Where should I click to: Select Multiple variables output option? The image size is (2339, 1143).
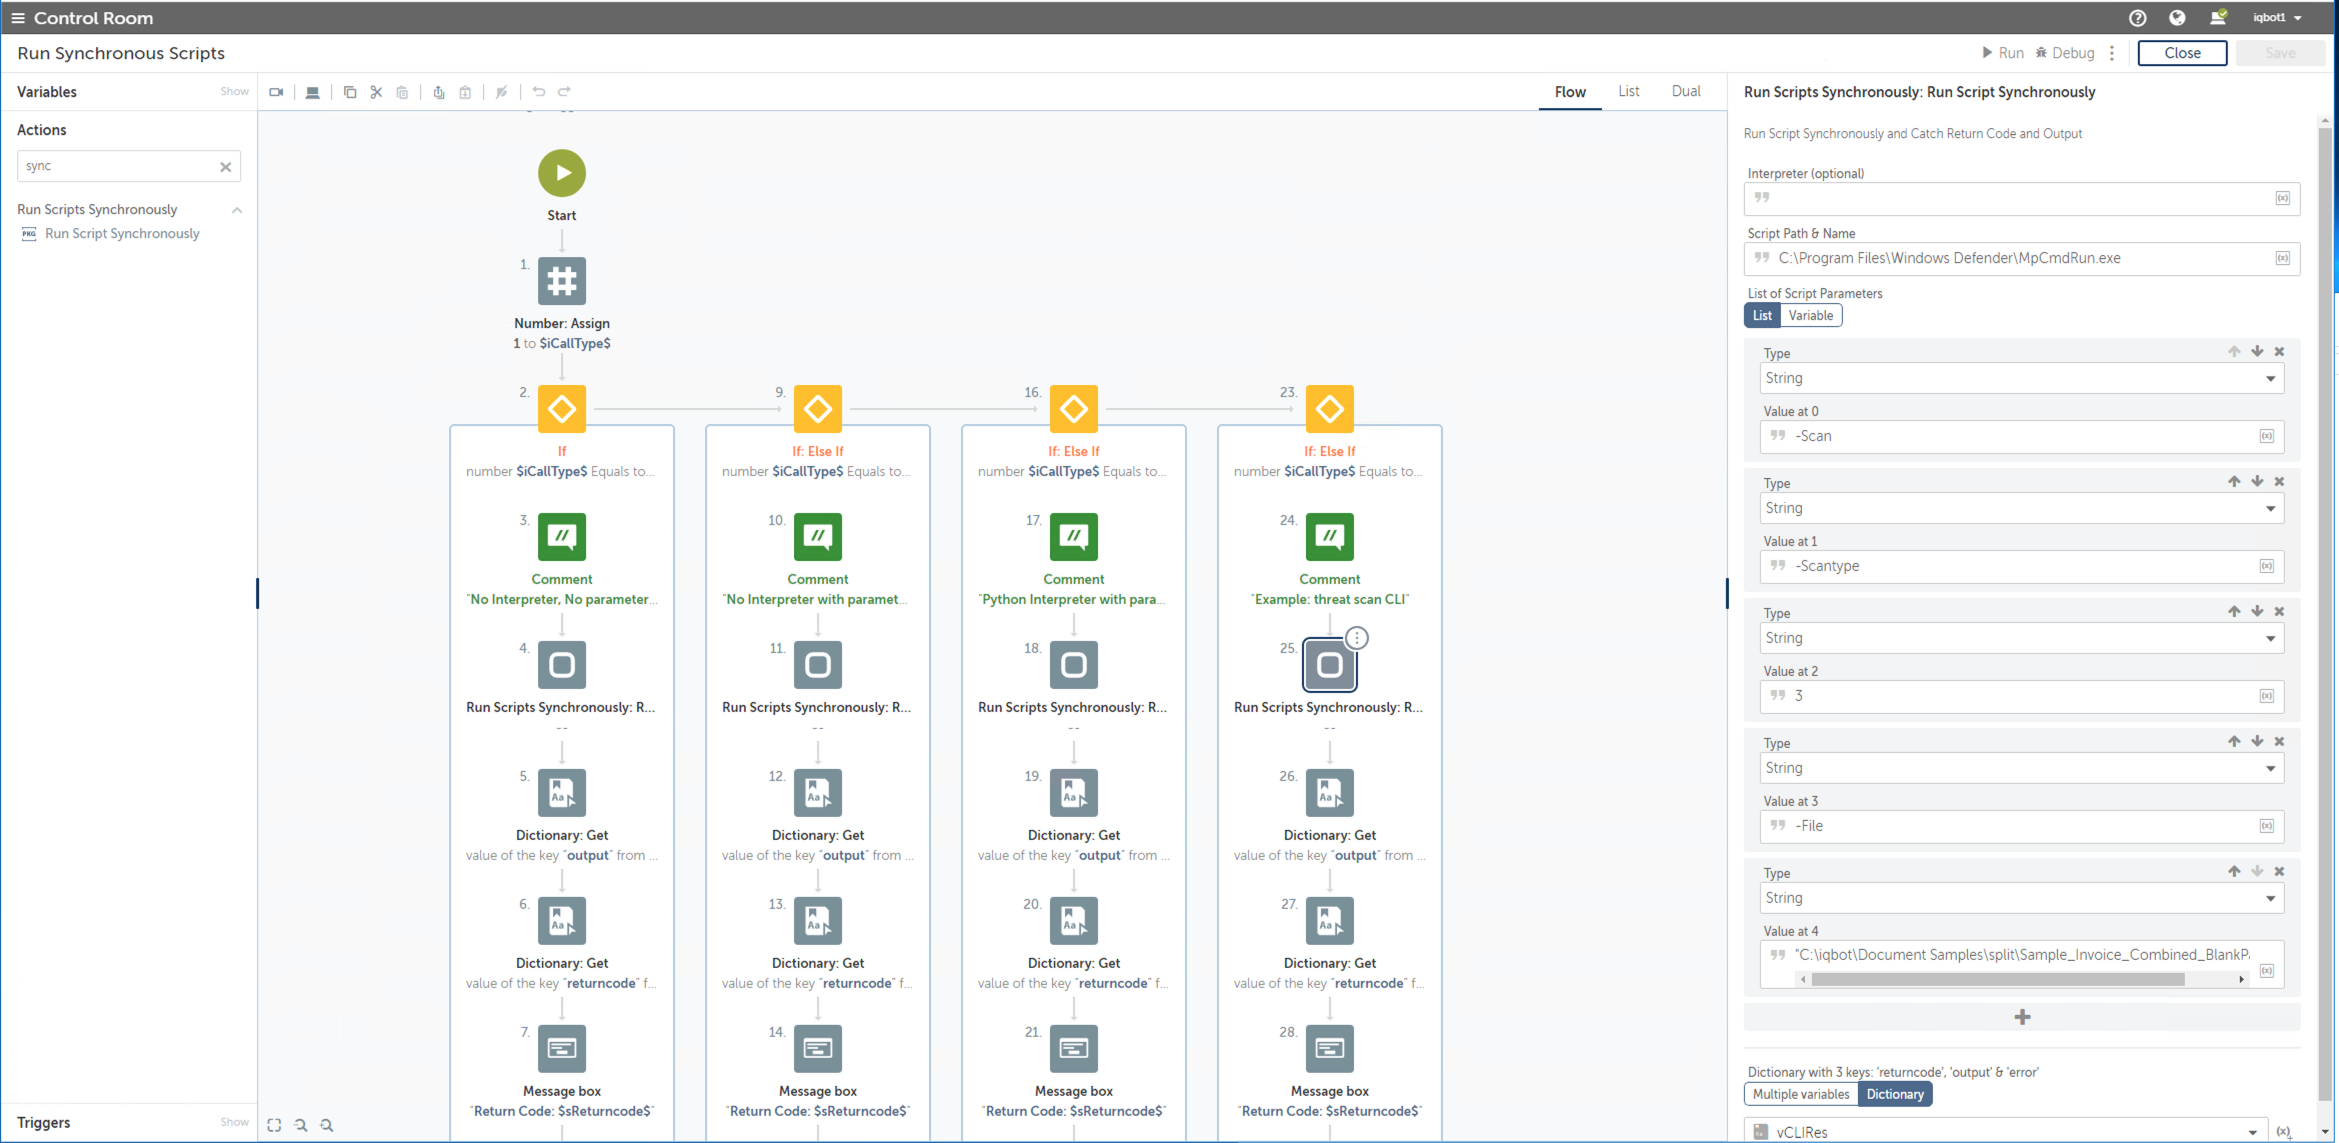[1800, 1094]
